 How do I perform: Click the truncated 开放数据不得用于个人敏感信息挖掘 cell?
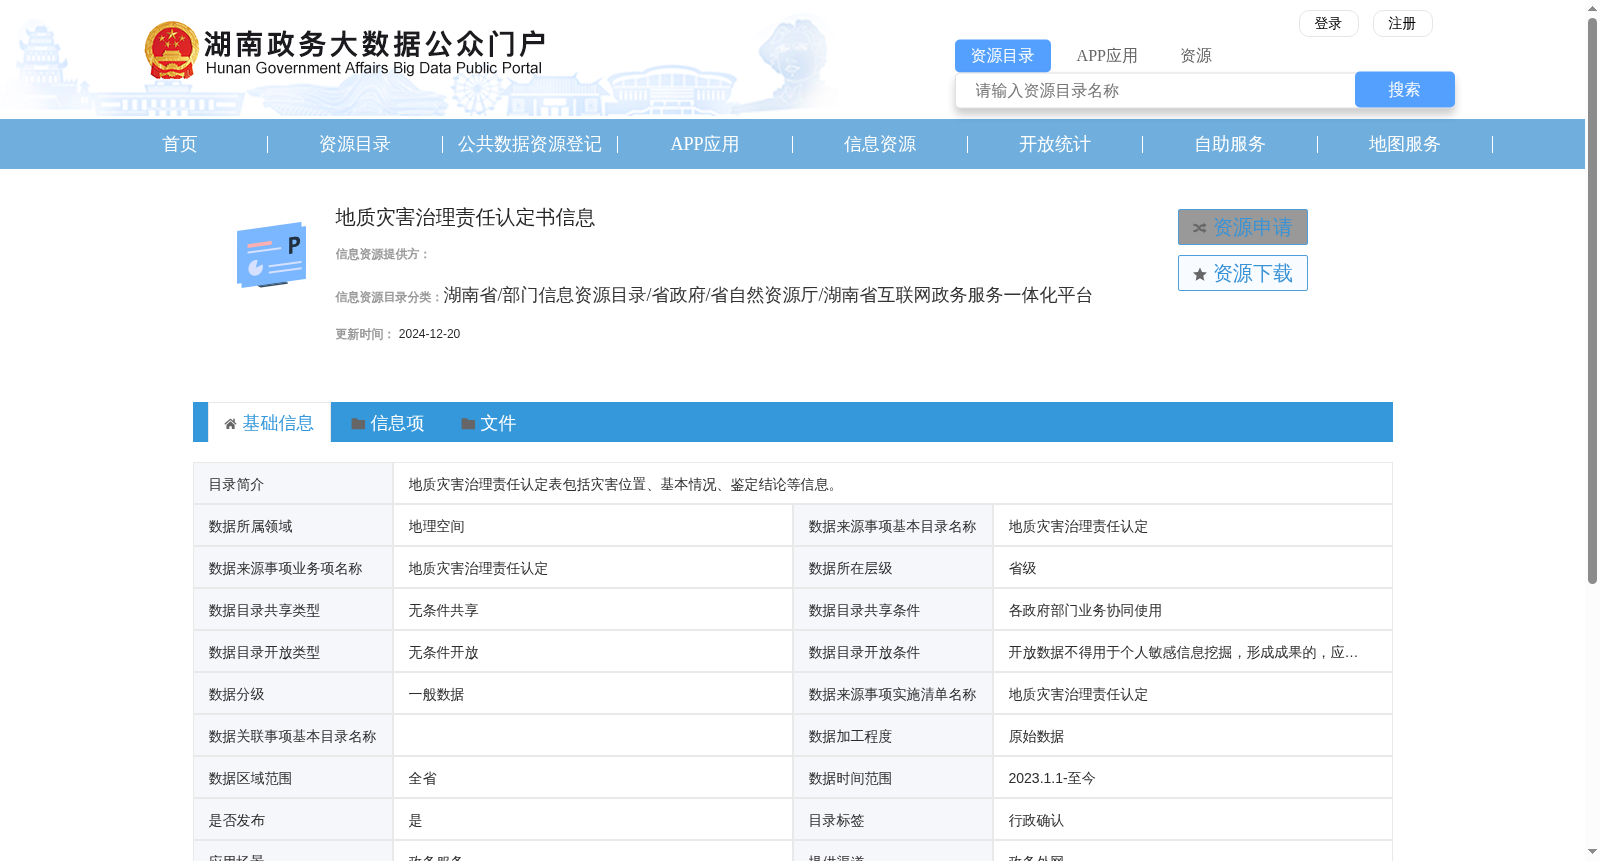(1192, 652)
